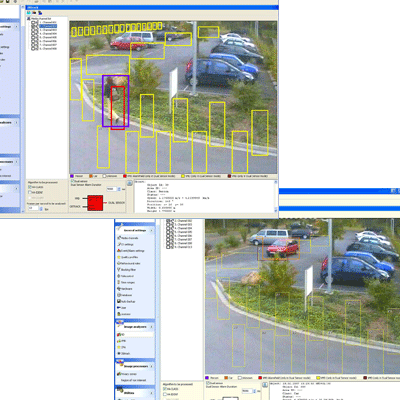The width and height of the screenshot is (400, 400).
Task: Click icon button beside lower window's object info
Action: point(265,385)
